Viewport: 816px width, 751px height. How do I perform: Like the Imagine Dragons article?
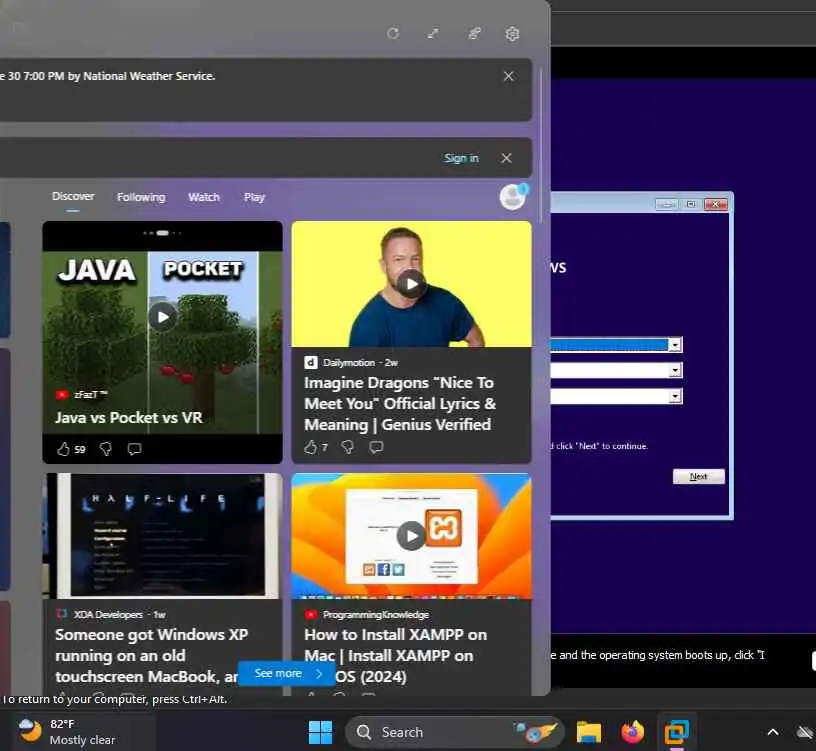tap(311, 447)
